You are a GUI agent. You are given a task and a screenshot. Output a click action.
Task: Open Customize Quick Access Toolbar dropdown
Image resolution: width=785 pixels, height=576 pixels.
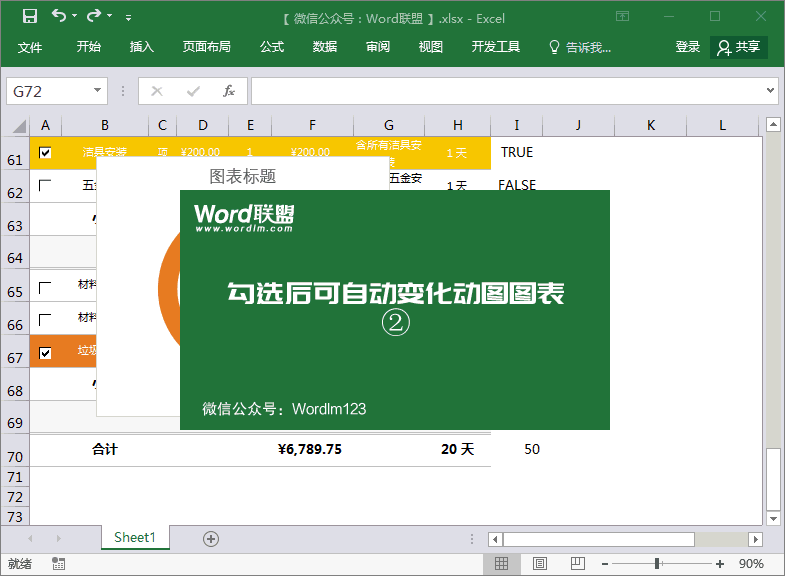tap(129, 18)
